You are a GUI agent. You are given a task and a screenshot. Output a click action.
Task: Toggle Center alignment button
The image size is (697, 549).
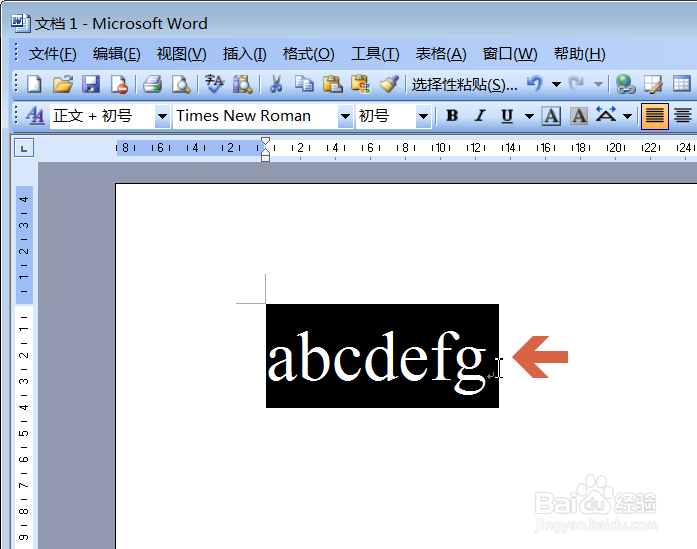pos(683,116)
